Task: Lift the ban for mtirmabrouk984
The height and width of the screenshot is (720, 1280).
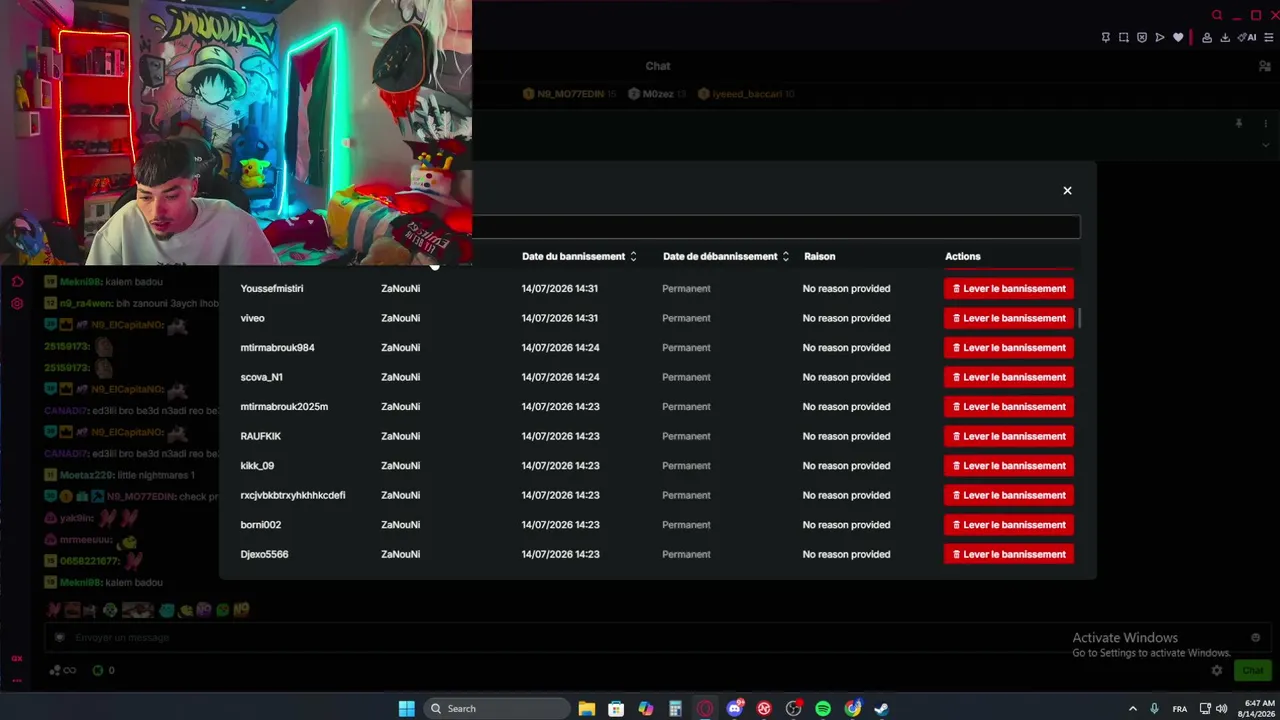Action: [x=1009, y=348]
